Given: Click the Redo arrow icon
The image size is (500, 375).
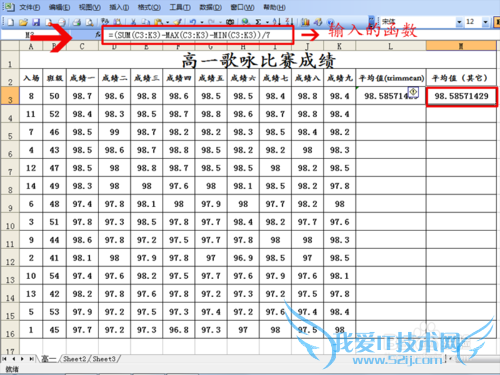Looking at the screenshot, I should pyautogui.click(x=211, y=22).
